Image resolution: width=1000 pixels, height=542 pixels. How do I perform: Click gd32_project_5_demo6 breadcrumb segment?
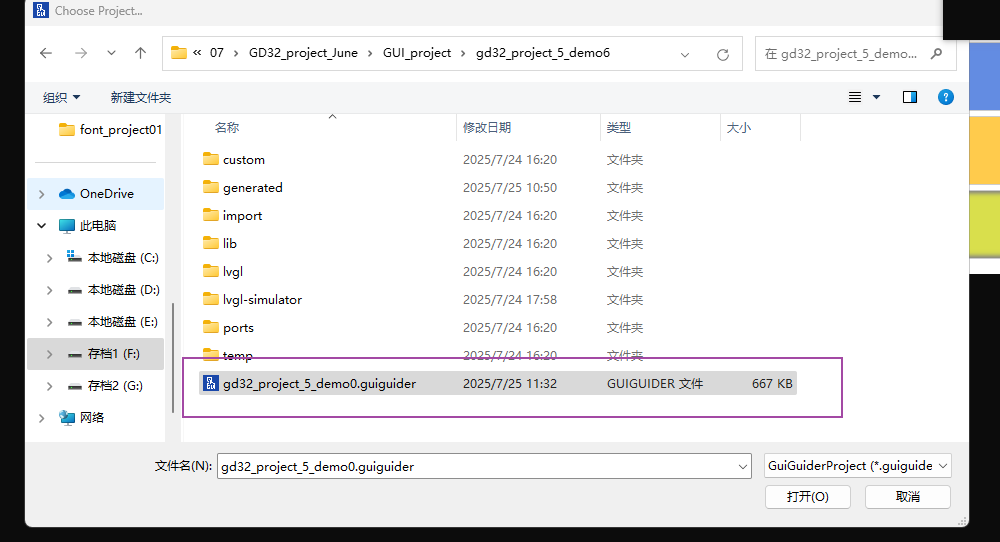point(543,53)
